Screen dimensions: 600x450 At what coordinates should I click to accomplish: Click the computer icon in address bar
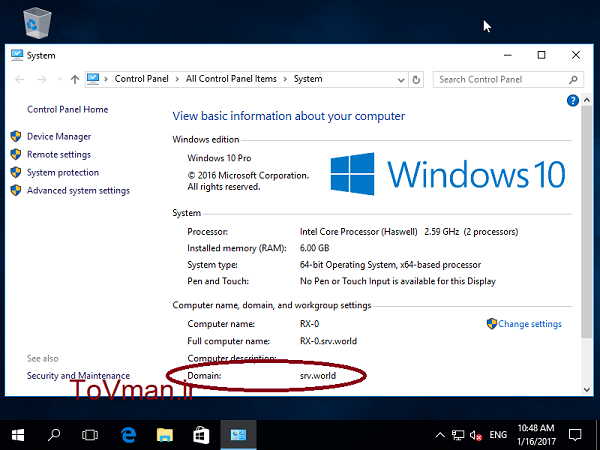(93, 79)
